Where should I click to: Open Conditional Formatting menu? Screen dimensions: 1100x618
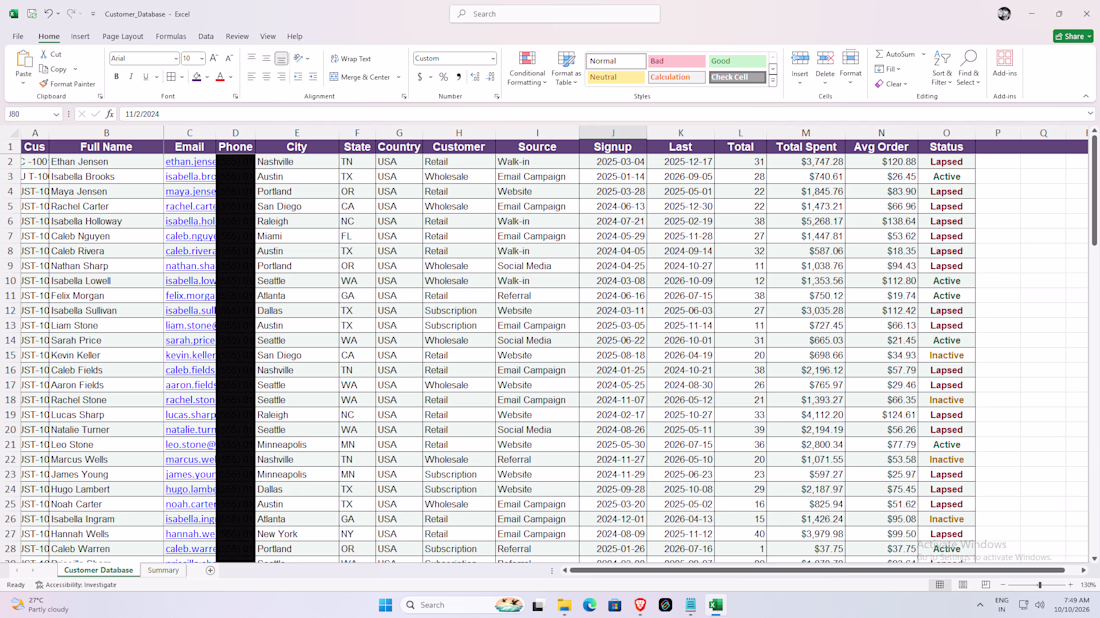[527, 68]
